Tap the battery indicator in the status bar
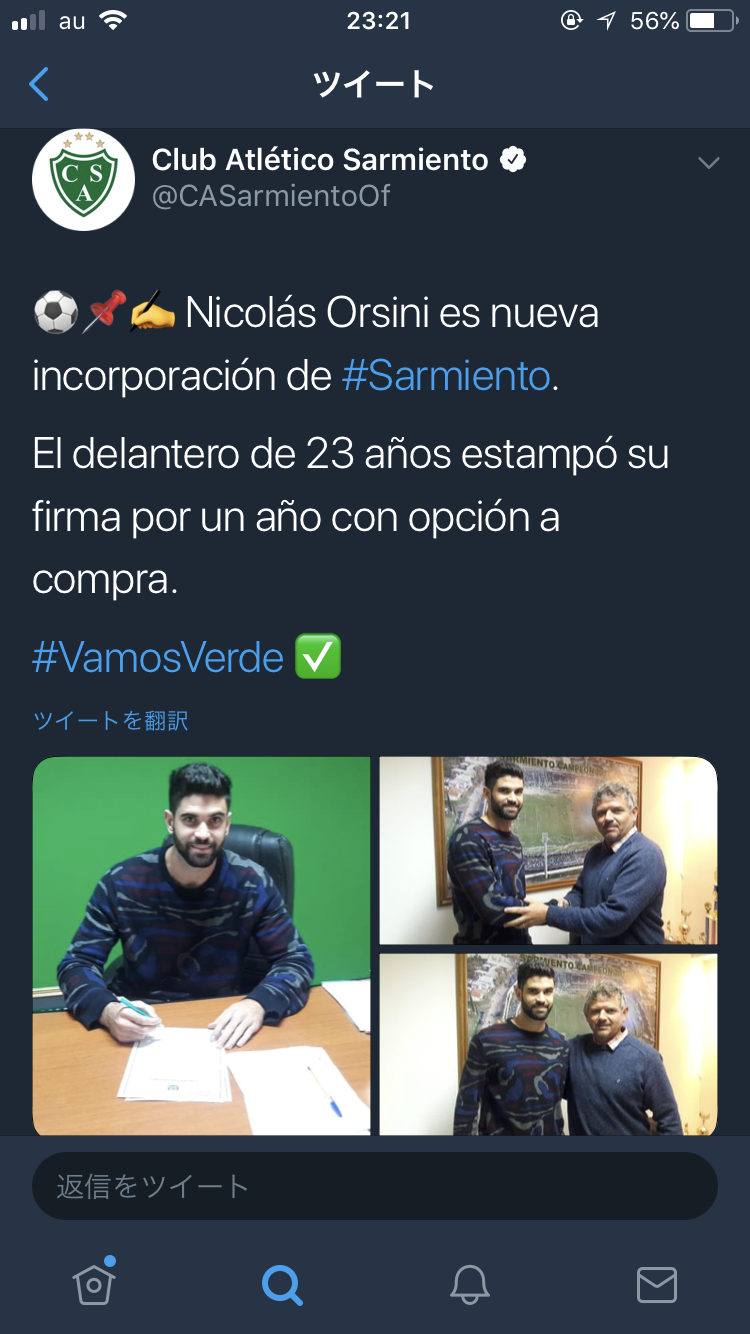 tap(712, 21)
